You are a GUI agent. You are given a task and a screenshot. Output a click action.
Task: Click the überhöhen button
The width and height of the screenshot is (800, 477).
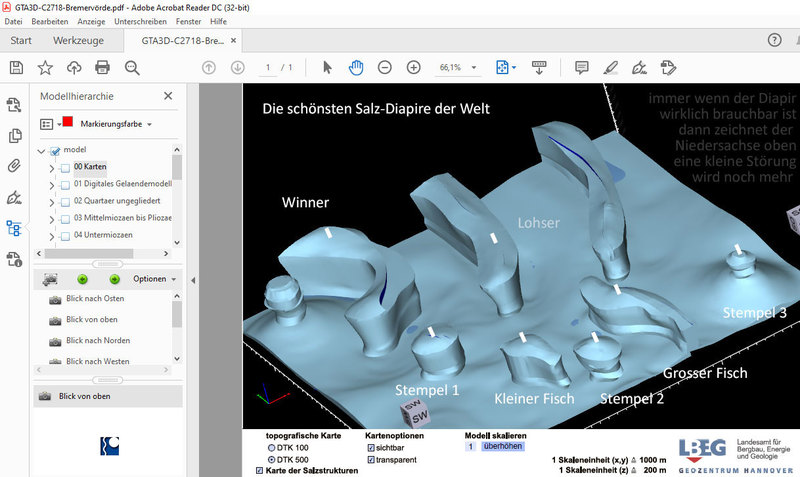(x=502, y=447)
